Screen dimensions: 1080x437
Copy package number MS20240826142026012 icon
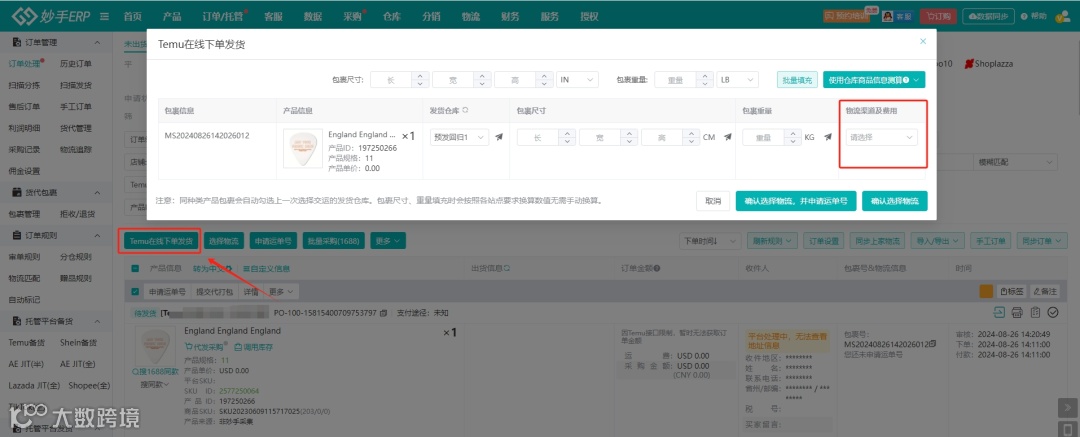(x=935, y=343)
